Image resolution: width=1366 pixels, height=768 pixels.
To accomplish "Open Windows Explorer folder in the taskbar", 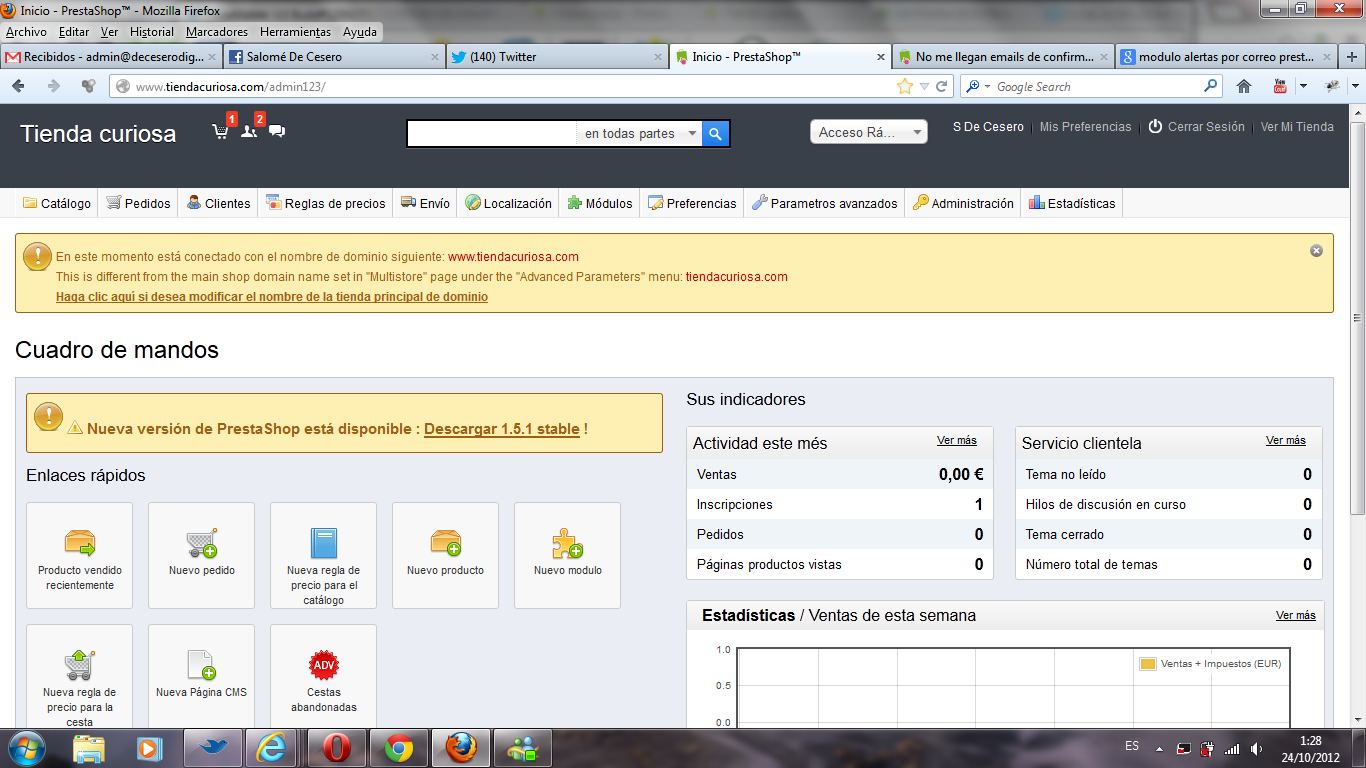I will [x=89, y=748].
